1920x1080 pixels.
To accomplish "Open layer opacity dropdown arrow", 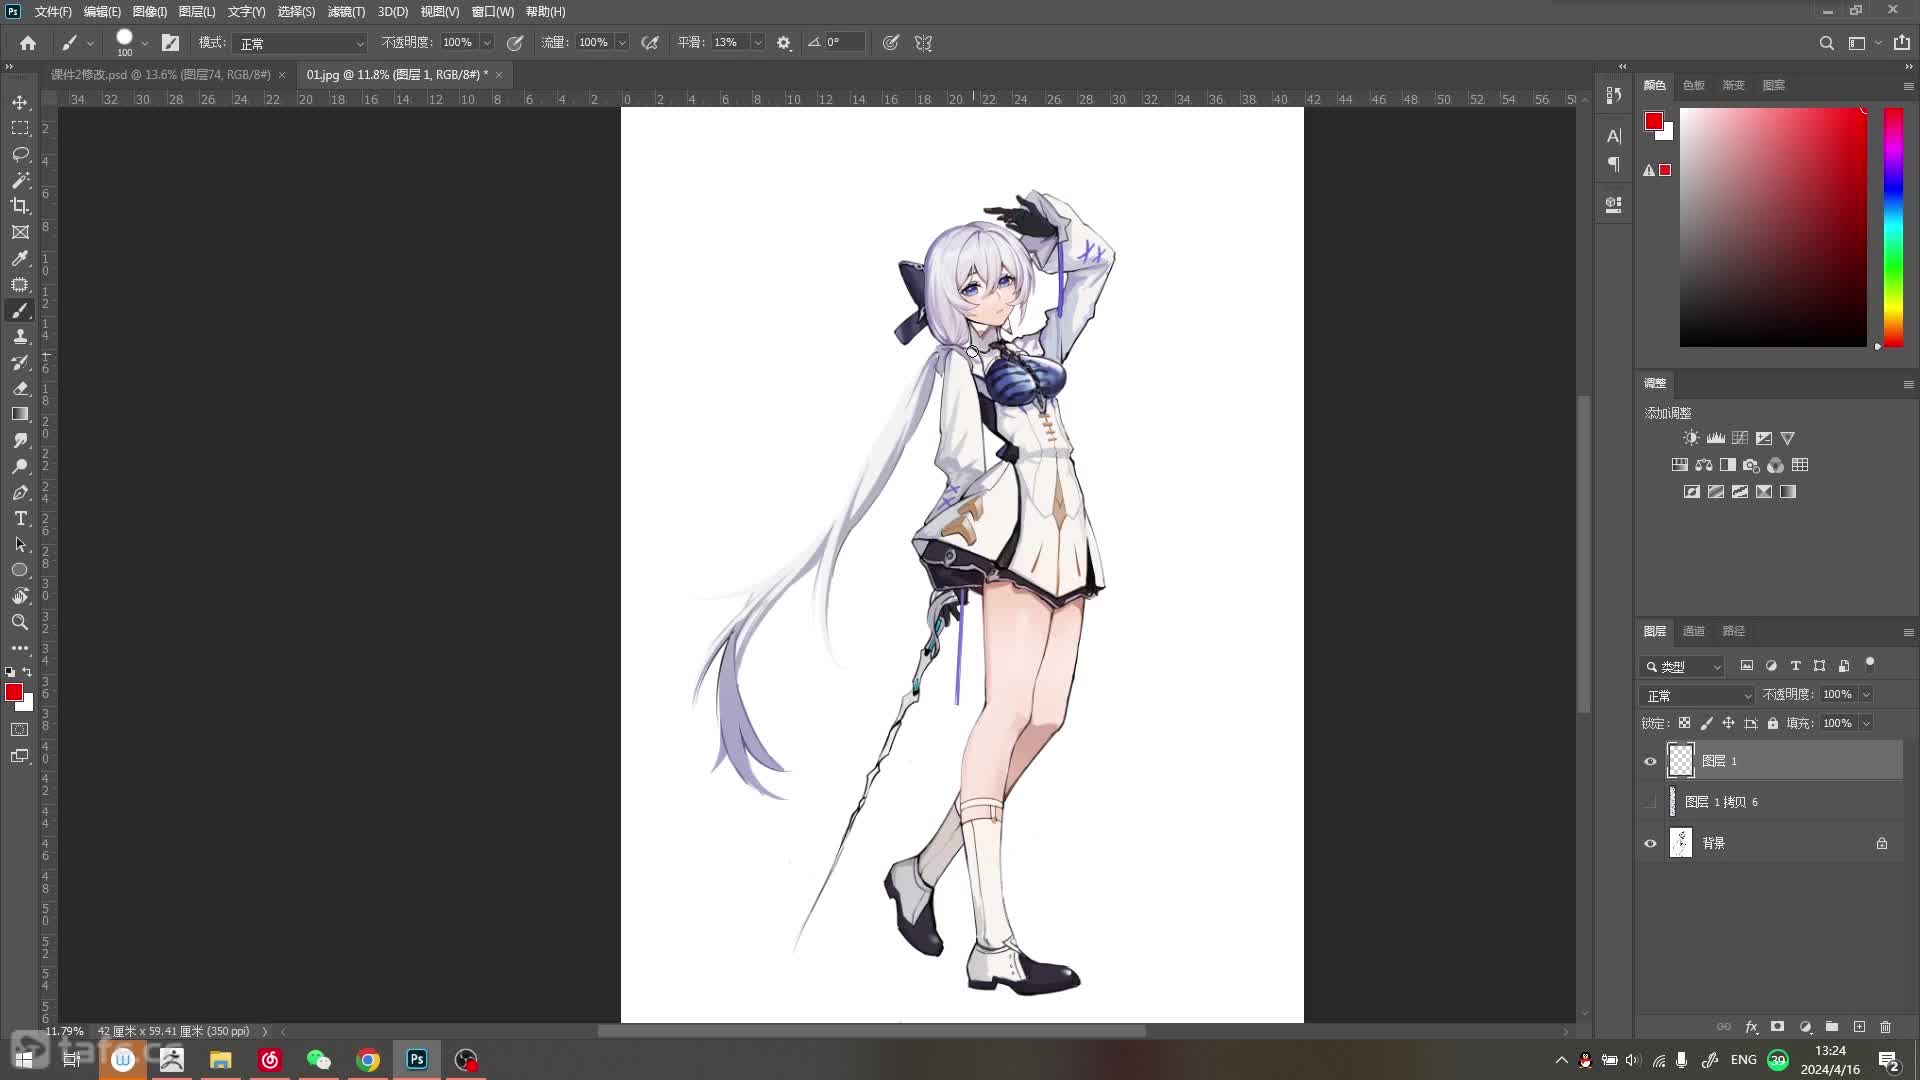I will 1866,694.
